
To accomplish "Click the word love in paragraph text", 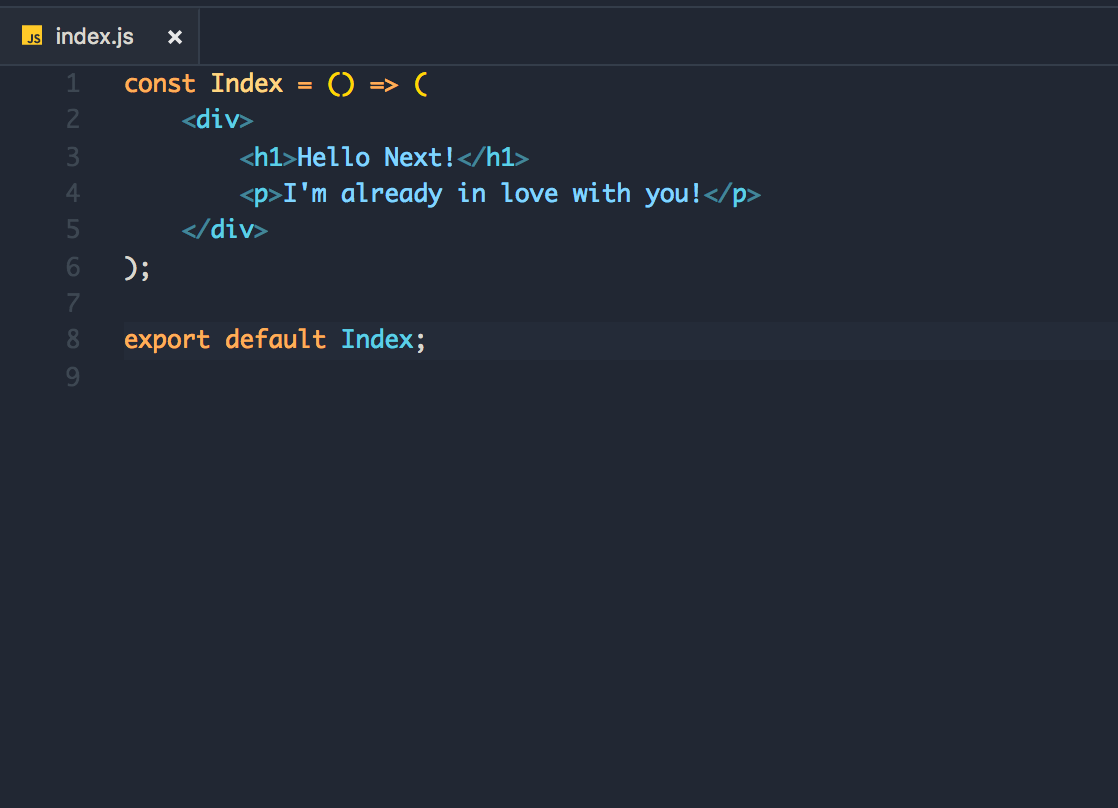I will click(530, 193).
